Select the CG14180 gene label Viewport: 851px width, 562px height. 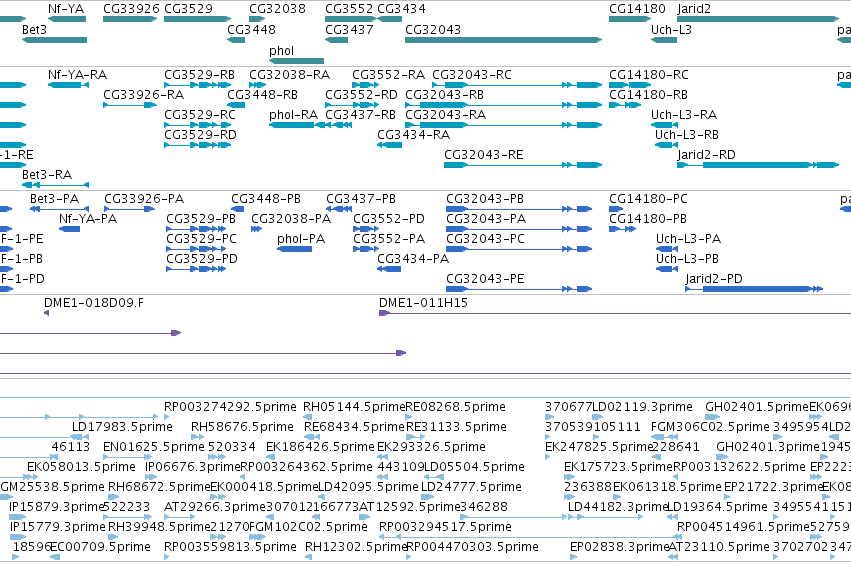(x=637, y=9)
